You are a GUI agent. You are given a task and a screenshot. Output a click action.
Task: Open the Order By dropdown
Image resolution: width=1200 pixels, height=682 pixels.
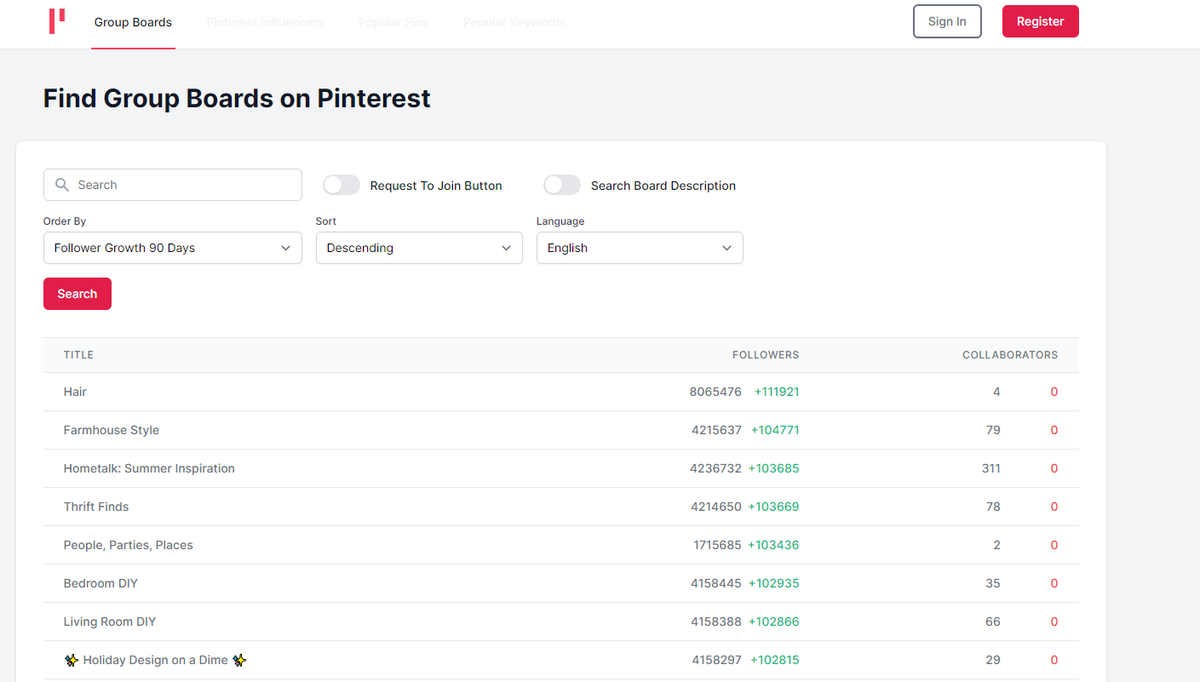coord(172,247)
